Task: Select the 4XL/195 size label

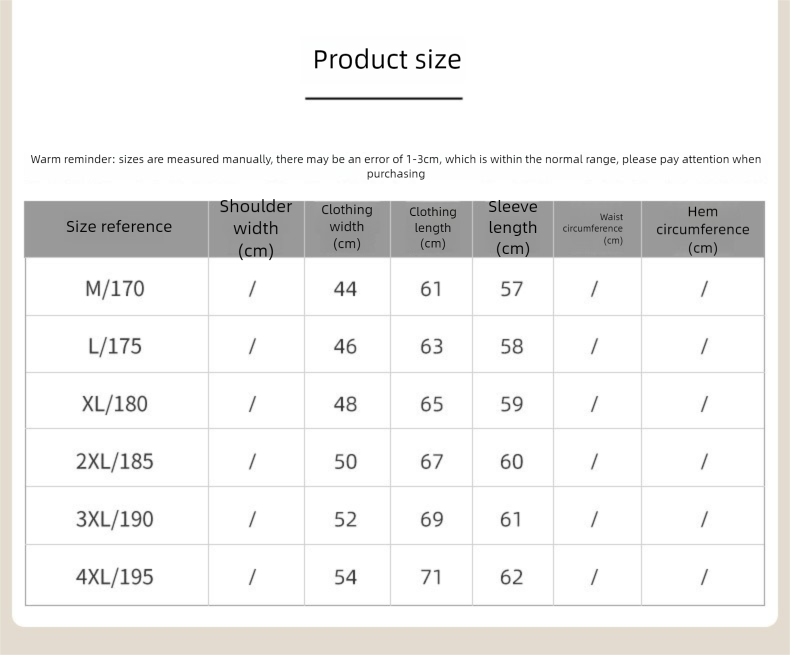Action: point(115,577)
